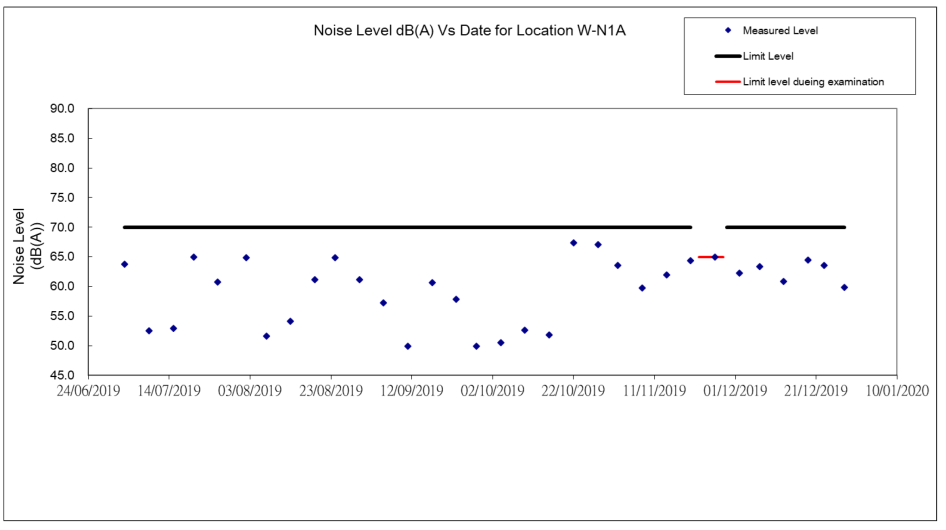Select the chart title for location W-N1A
Screen dimensions: 946x530
(x=470, y=31)
